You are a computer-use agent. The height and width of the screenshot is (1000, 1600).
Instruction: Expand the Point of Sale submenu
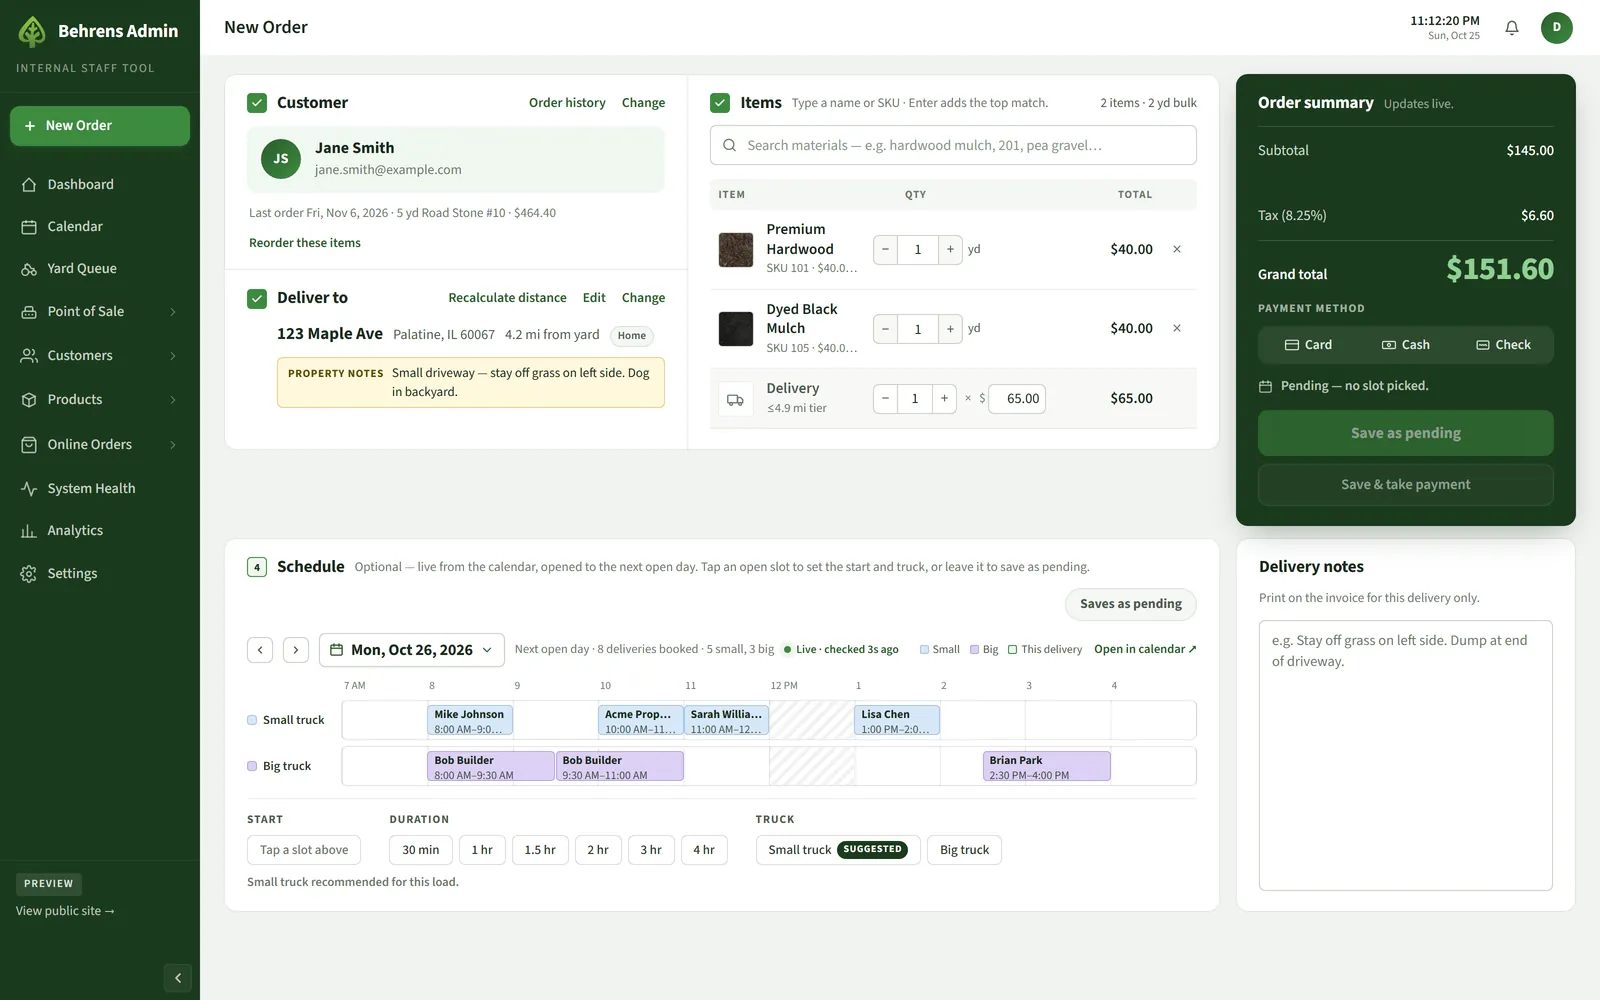point(173,312)
